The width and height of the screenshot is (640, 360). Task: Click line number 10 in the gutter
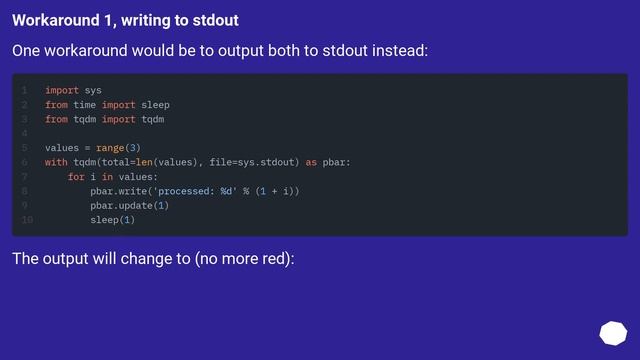[27, 220]
